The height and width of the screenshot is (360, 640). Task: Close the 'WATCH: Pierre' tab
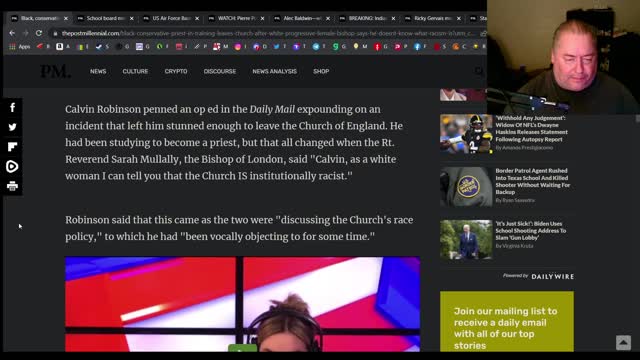click(x=262, y=18)
